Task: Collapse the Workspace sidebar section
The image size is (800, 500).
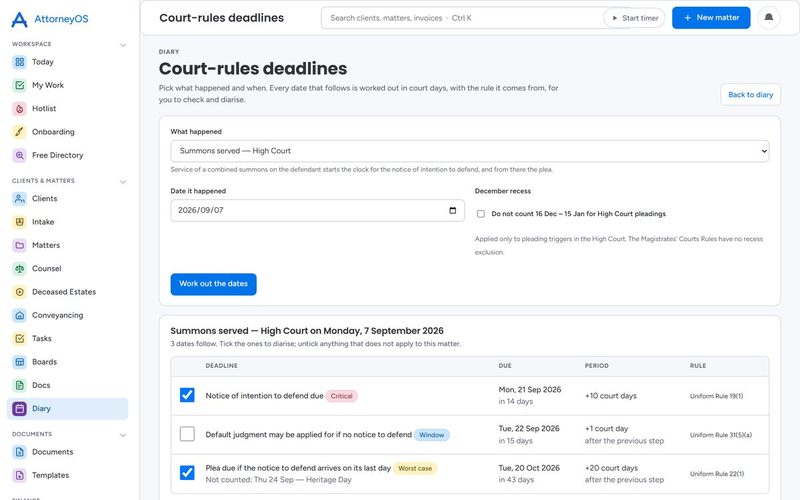Action: 123,45
